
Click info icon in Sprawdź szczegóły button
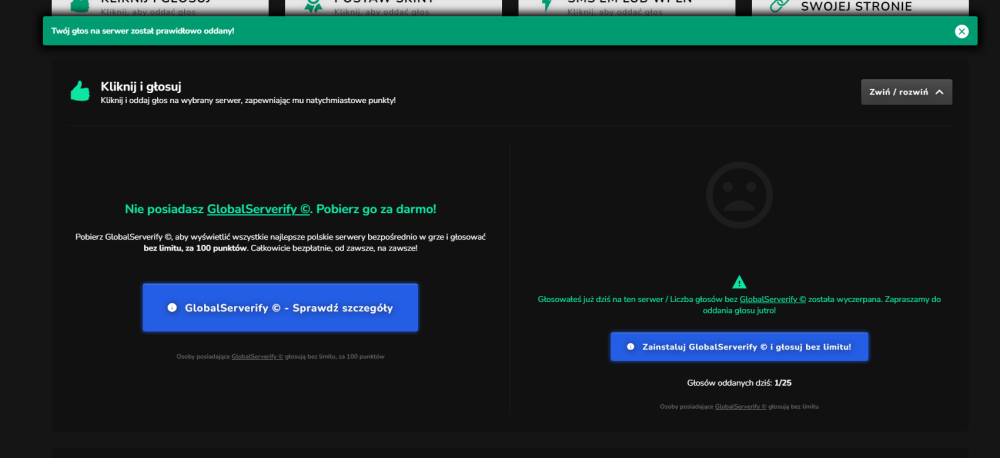tap(172, 307)
